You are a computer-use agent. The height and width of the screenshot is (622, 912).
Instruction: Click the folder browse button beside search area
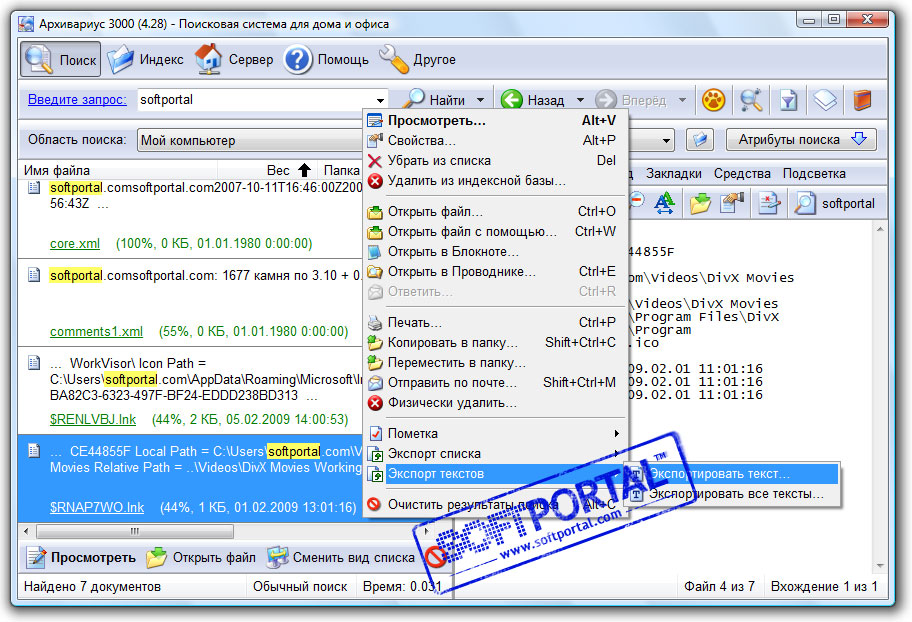point(700,140)
